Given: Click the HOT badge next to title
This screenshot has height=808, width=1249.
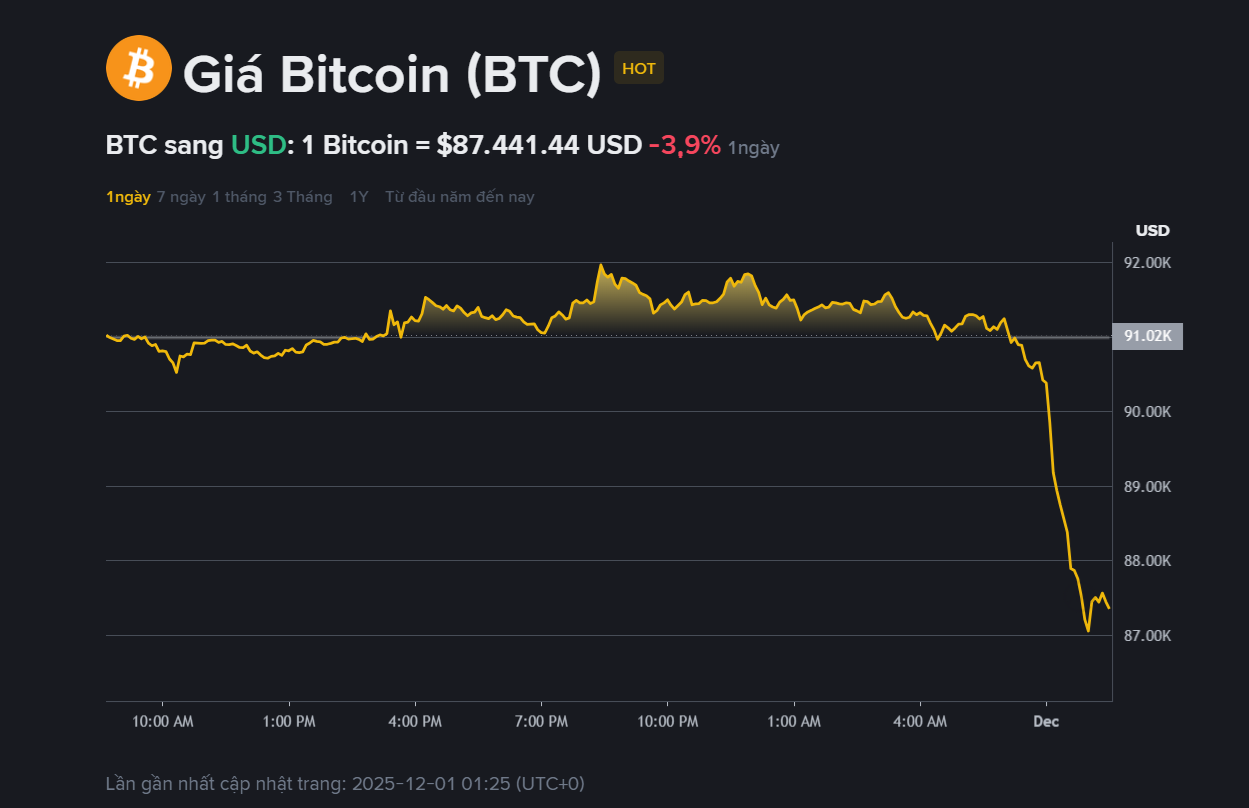Looking at the screenshot, I should 638,69.
